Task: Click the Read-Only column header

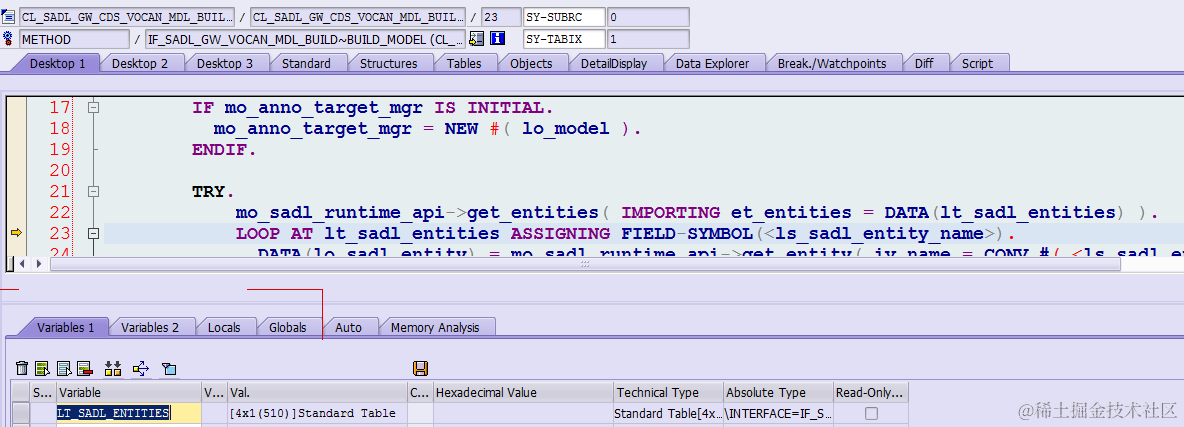Action: pos(871,392)
